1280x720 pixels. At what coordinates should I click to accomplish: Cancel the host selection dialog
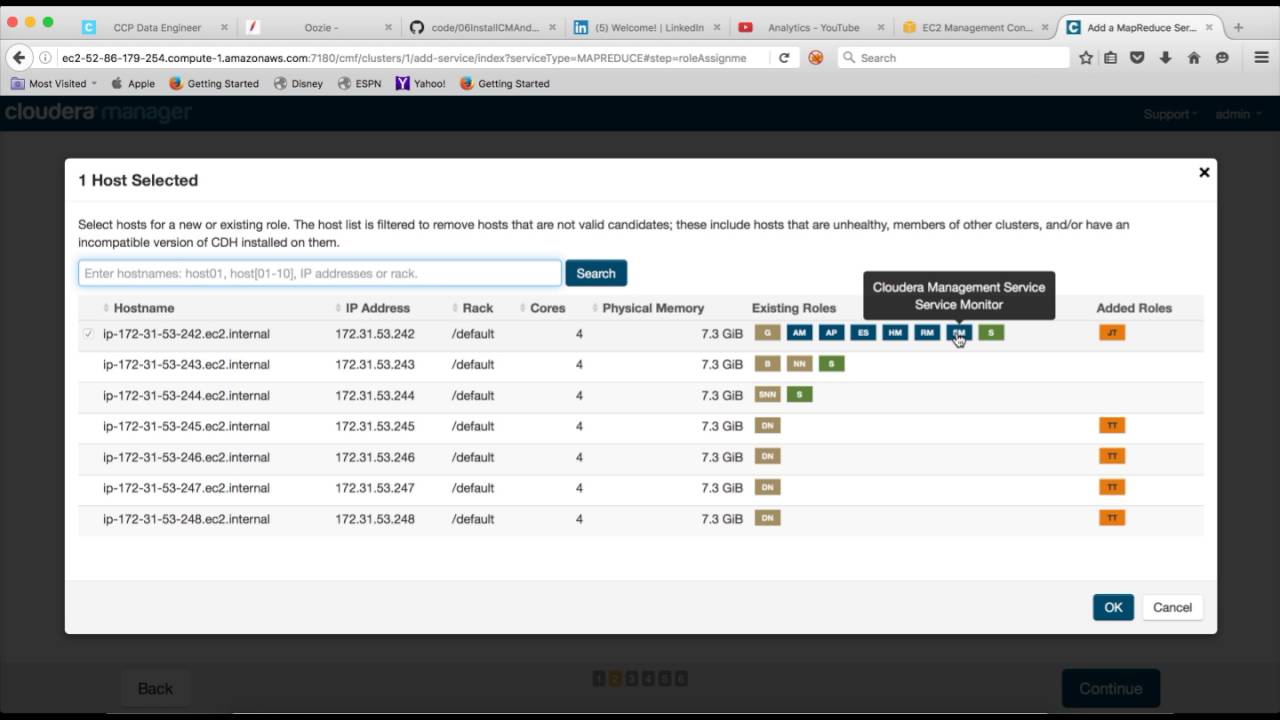click(x=1172, y=607)
